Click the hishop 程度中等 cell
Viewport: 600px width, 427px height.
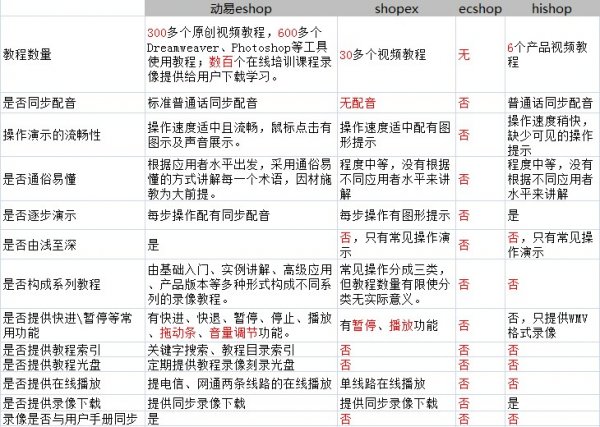(550, 179)
